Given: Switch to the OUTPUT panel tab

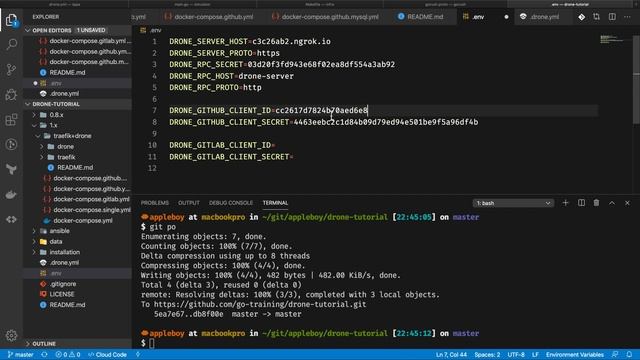Looking at the screenshot, I should click(189, 203).
